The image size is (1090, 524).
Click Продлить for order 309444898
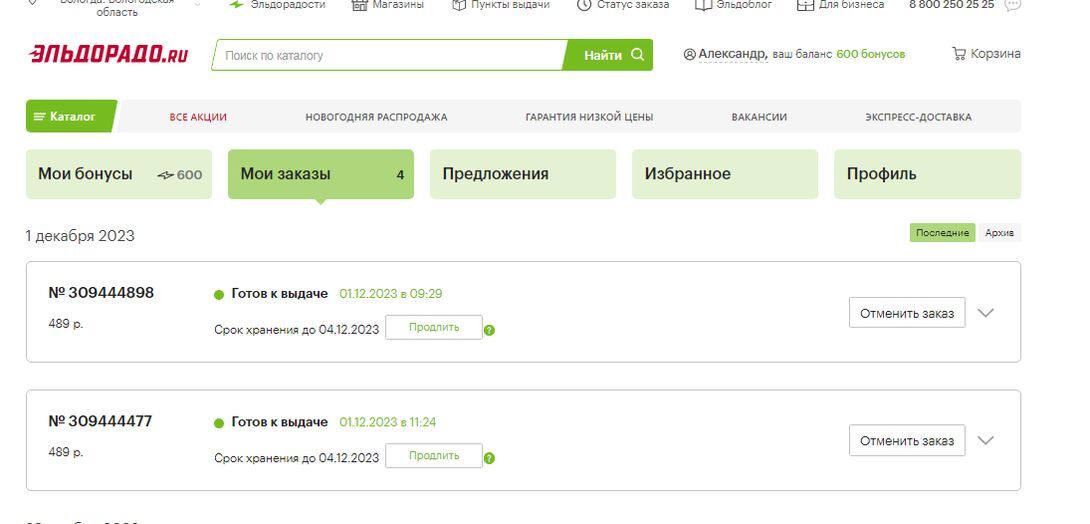click(x=434, y=327)
